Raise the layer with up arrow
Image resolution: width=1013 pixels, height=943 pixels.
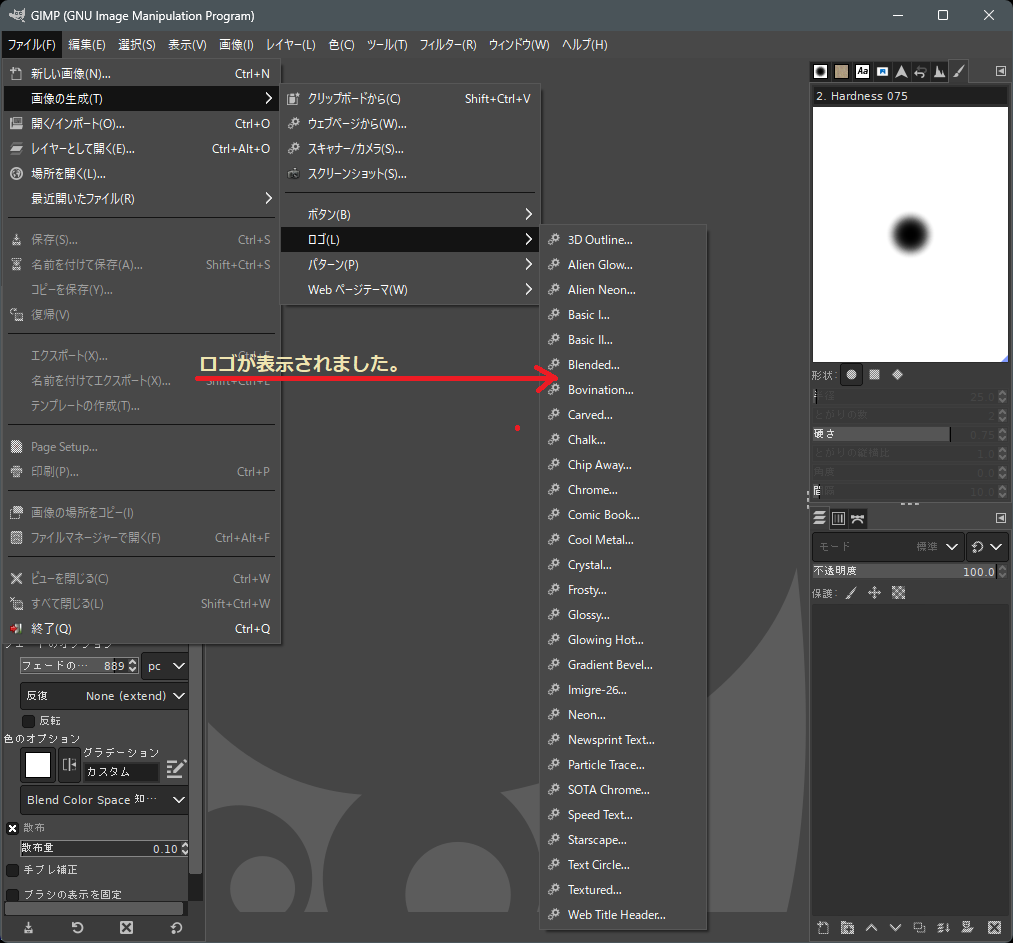pyautogui.click(x=871, y=928)
